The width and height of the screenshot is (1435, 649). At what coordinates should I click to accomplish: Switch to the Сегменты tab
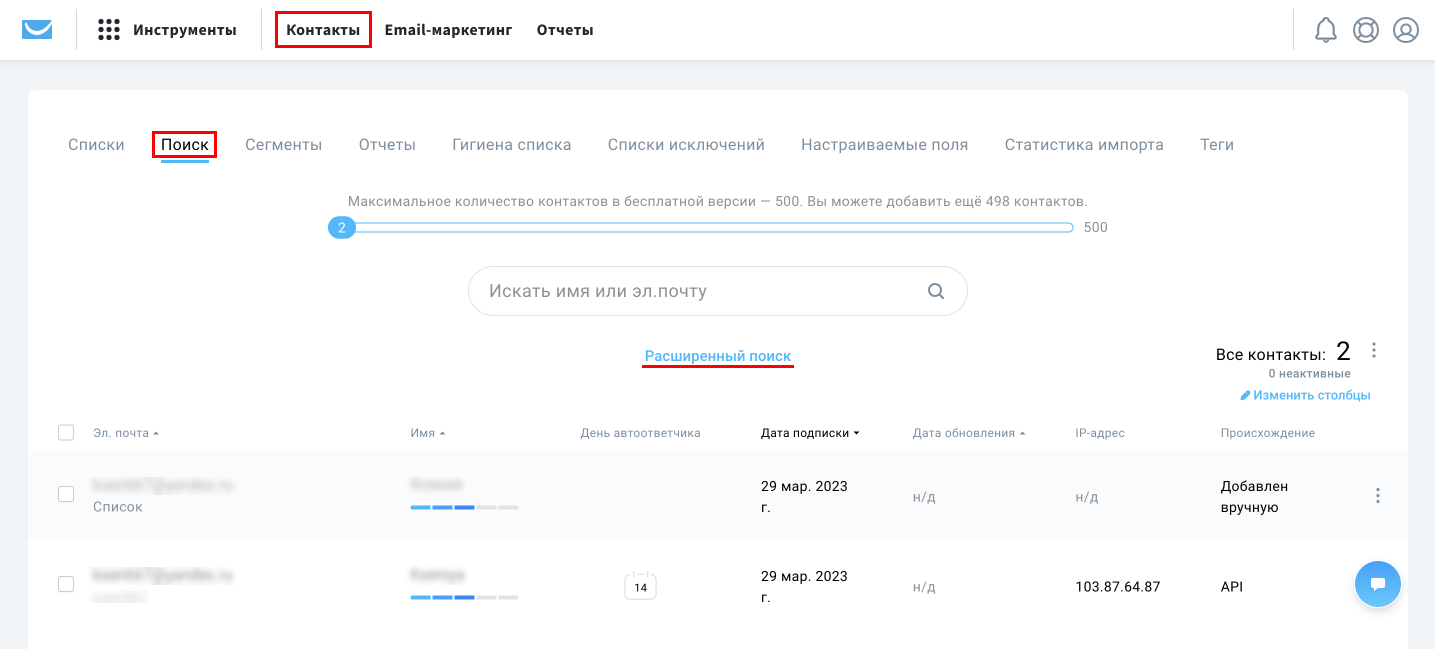[283, 144]
